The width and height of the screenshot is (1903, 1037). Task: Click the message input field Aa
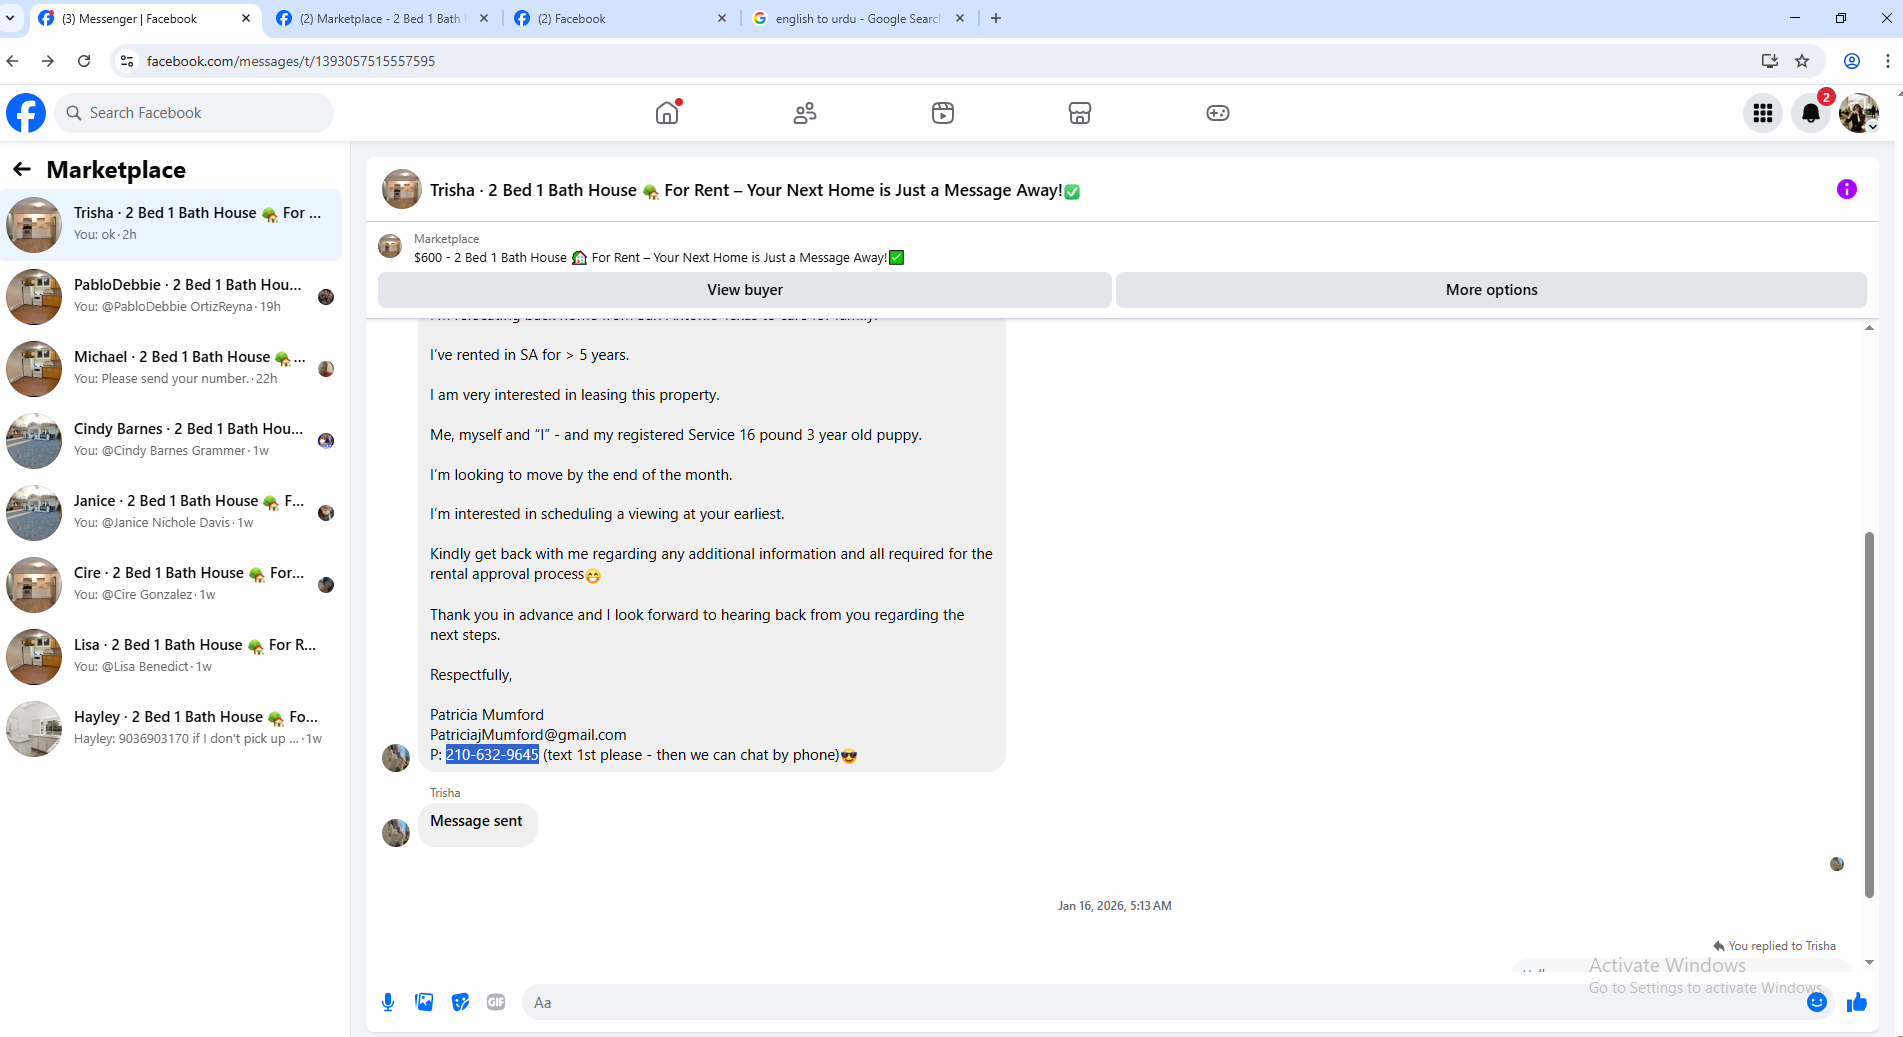tap(1160, 1002)
